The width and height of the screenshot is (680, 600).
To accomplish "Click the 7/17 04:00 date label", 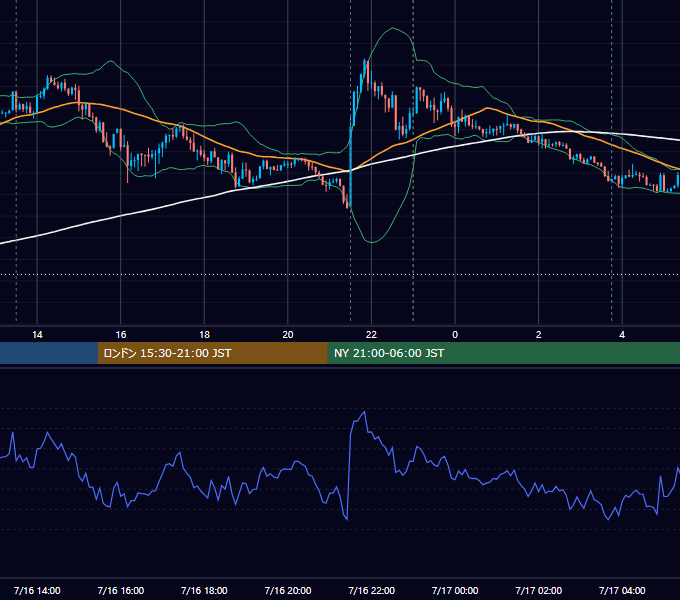I will 622,590.
